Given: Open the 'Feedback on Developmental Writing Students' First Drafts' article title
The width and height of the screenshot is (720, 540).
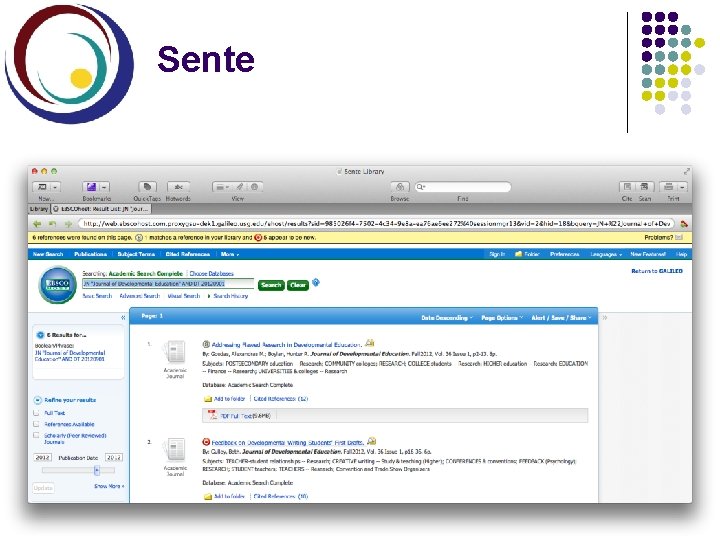Looking at the screenshot, I should (287, 443).
